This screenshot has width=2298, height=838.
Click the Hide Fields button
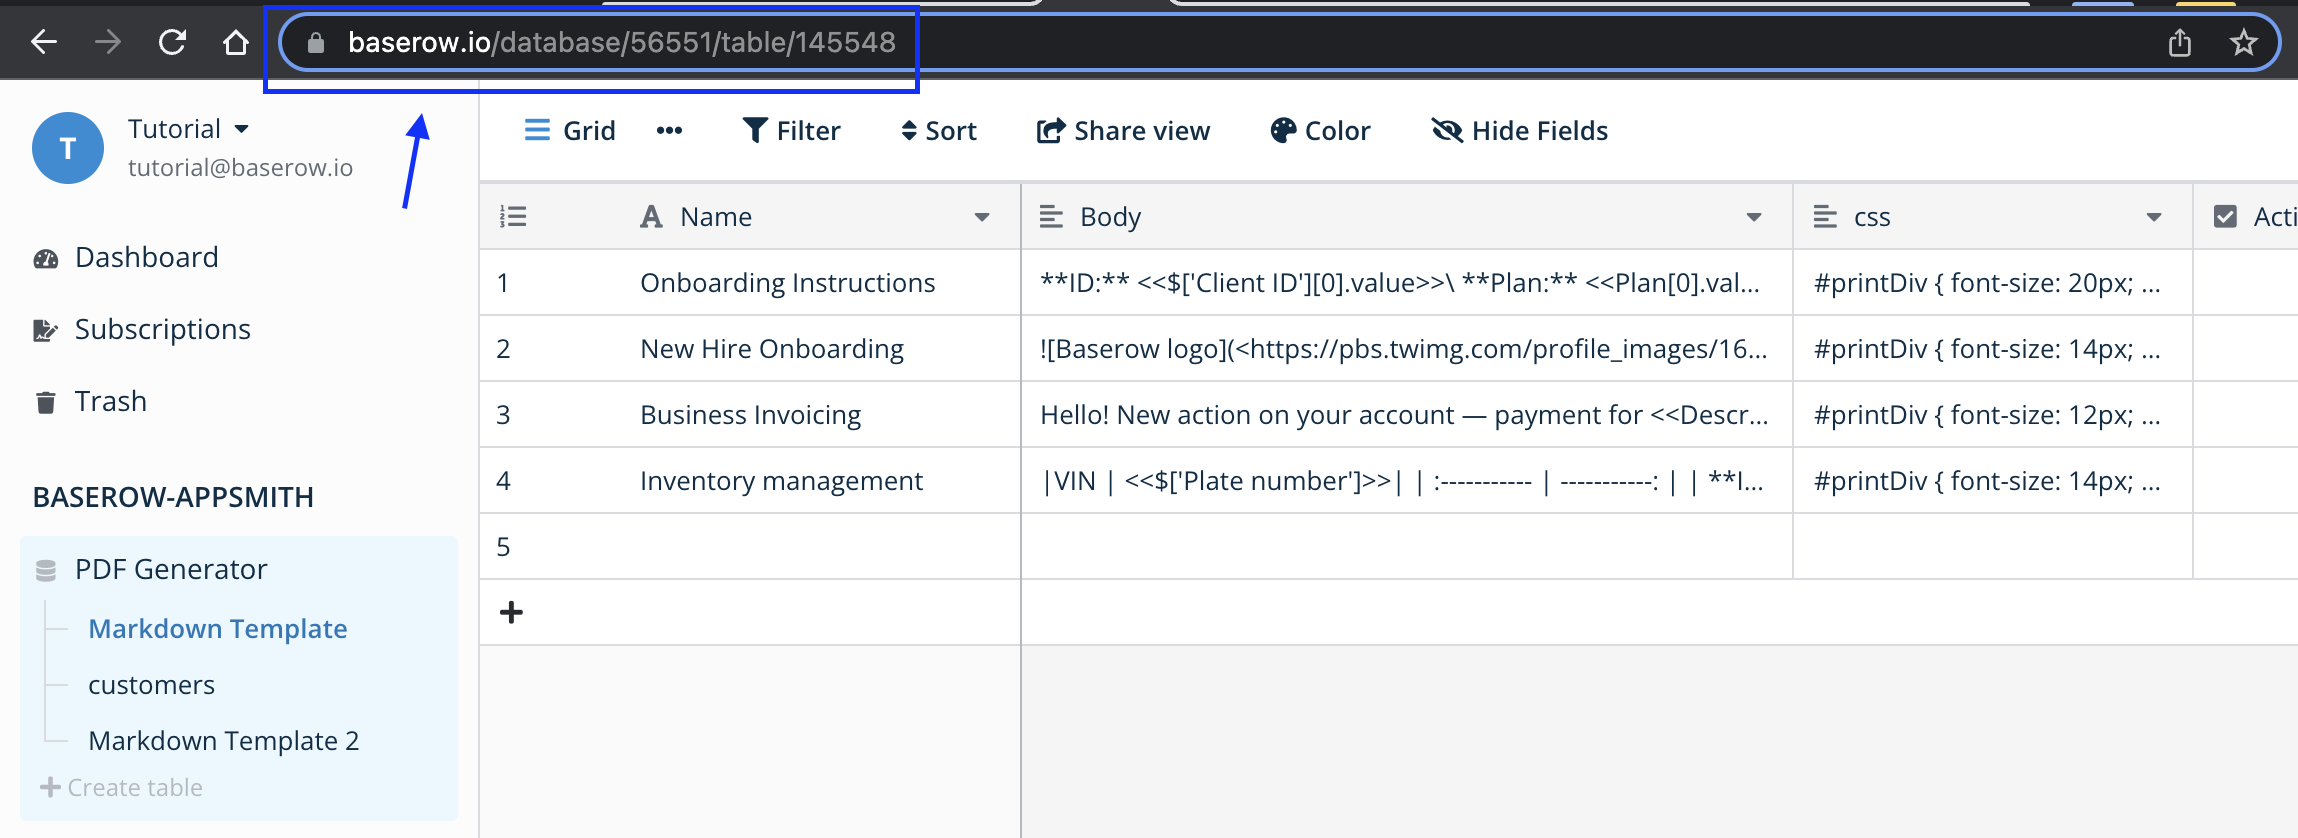pos(1519,131)
